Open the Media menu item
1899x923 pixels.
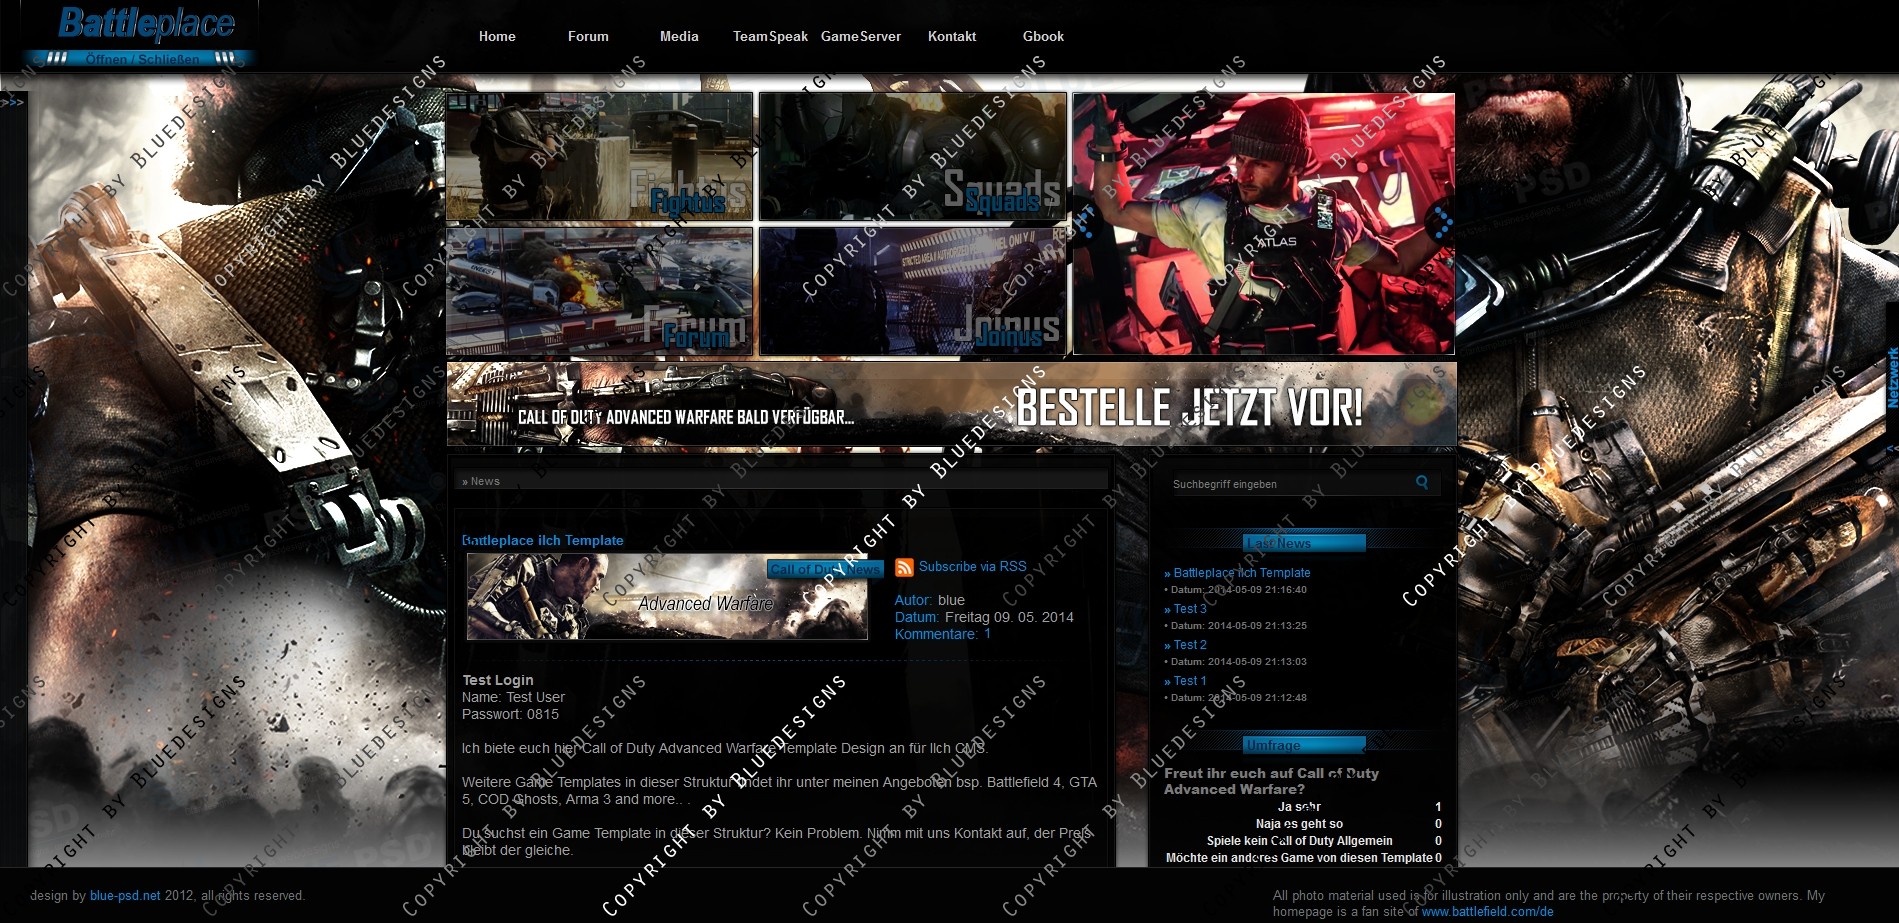(x=679, y=36)
